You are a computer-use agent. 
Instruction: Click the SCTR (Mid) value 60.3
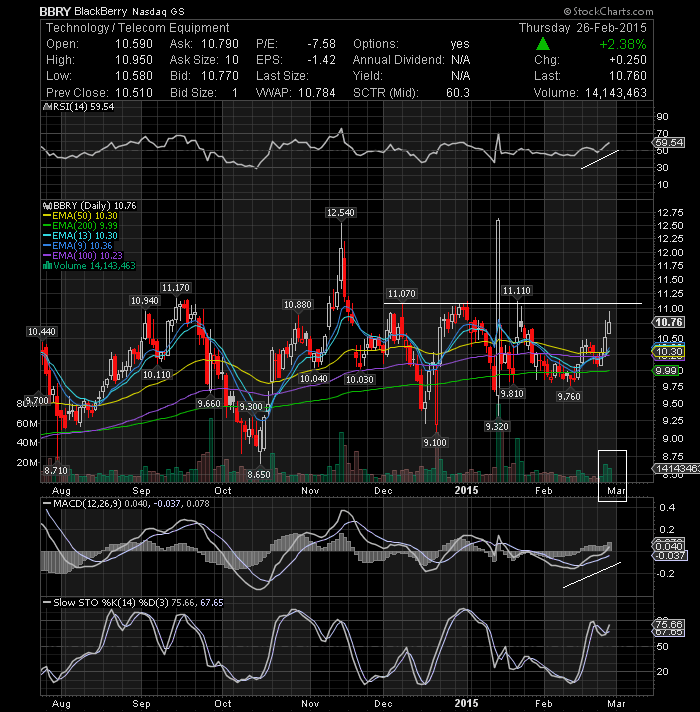coord(458,93)
